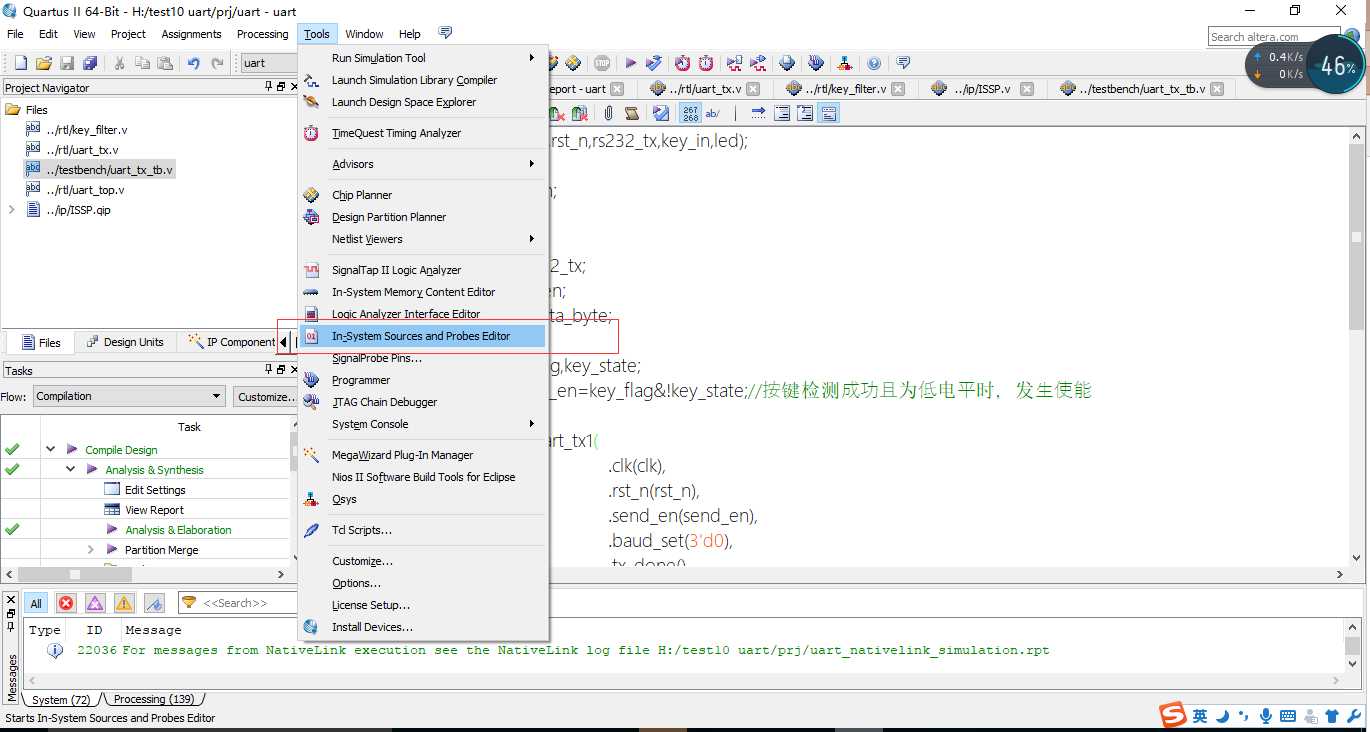Switch to Design Units tab
Screen dimensions: 1370x732
[124, 342]
